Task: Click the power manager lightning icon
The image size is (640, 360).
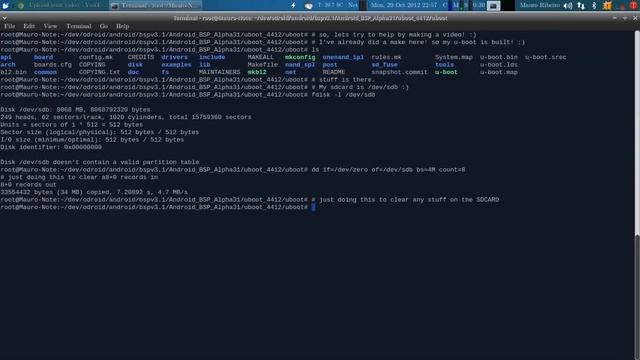Action: (293, 5)
